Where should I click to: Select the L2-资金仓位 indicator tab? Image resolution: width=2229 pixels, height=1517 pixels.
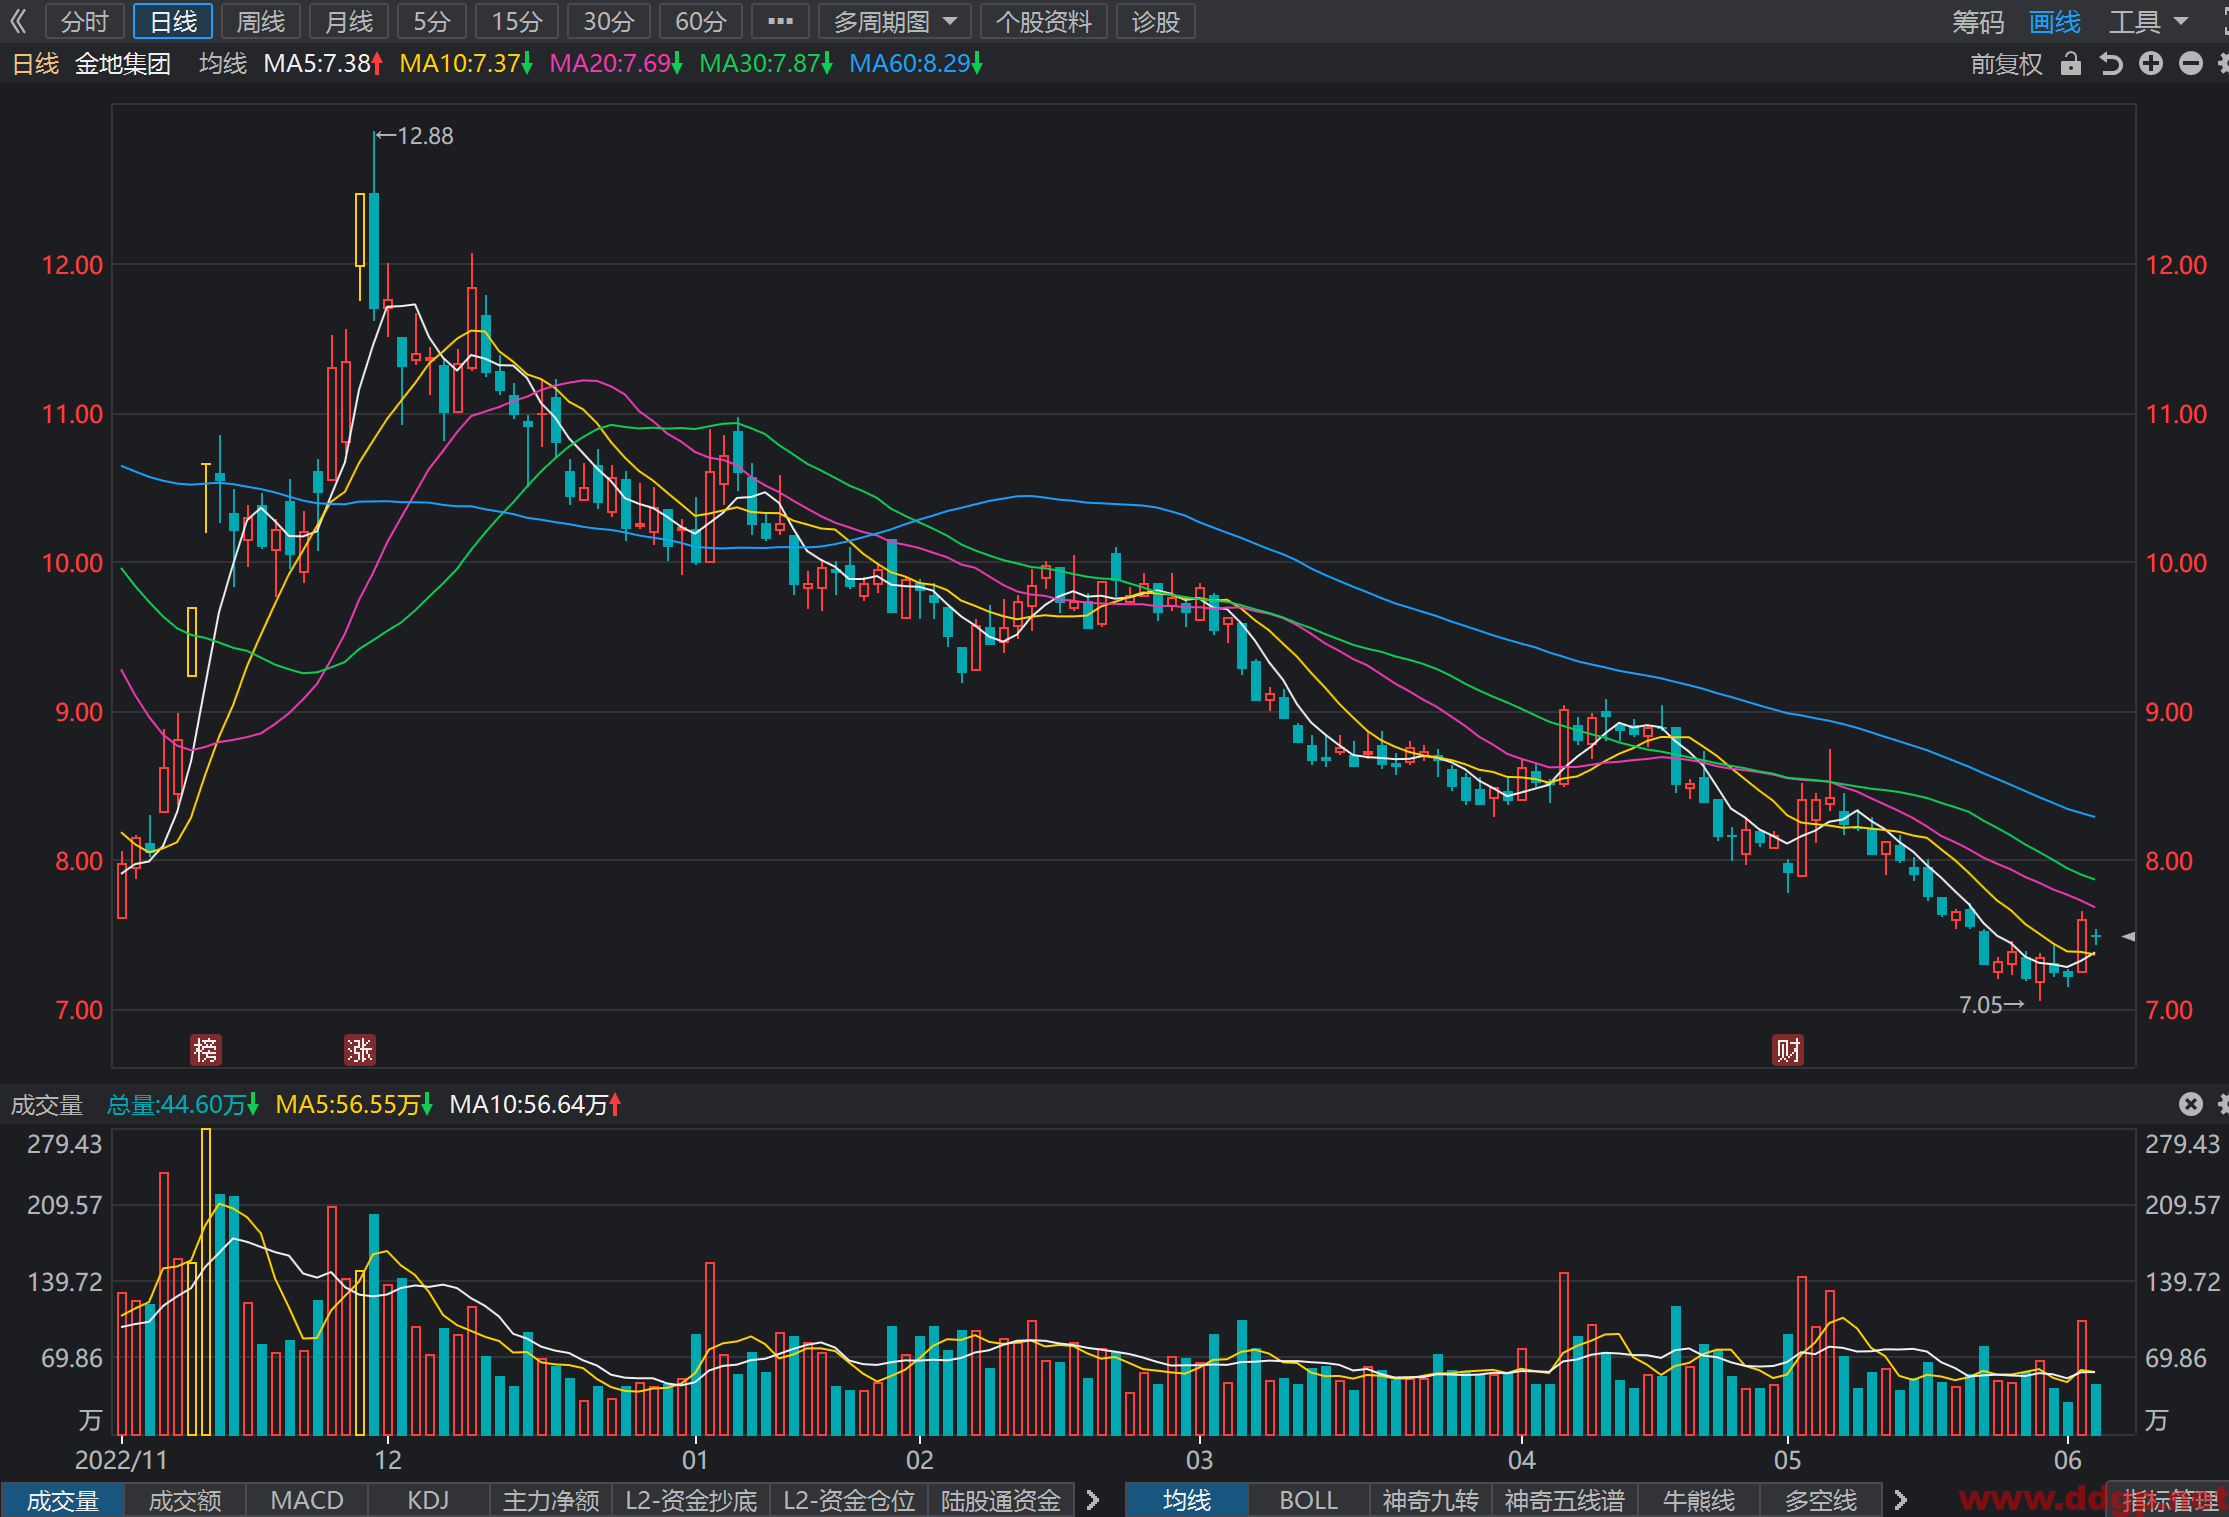tap(849, 1500)
